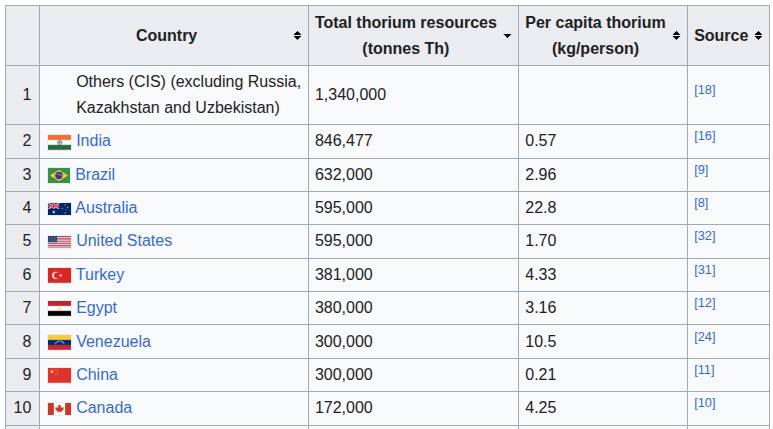Screen dimensions: 773x429
Task: Click the Canada flag icon
Action: click(x=59, y=409)
